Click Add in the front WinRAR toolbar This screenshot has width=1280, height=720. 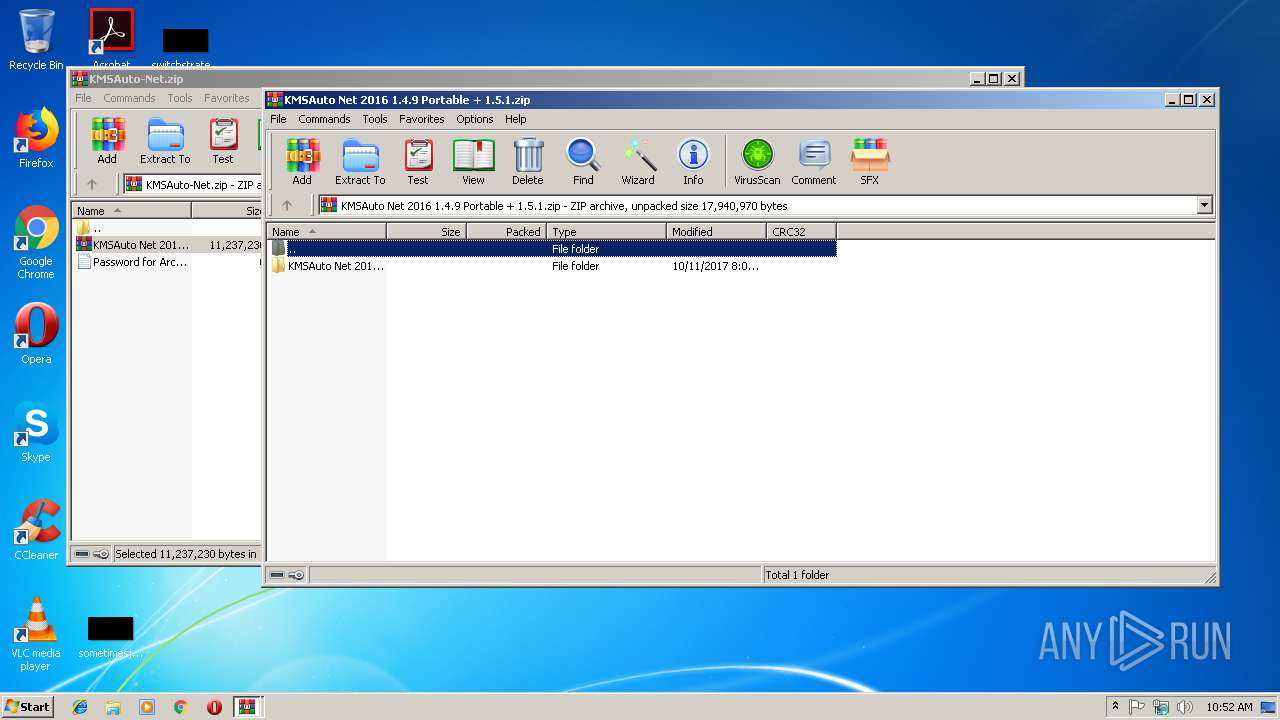pyautogui.click(x=302, y=162)
